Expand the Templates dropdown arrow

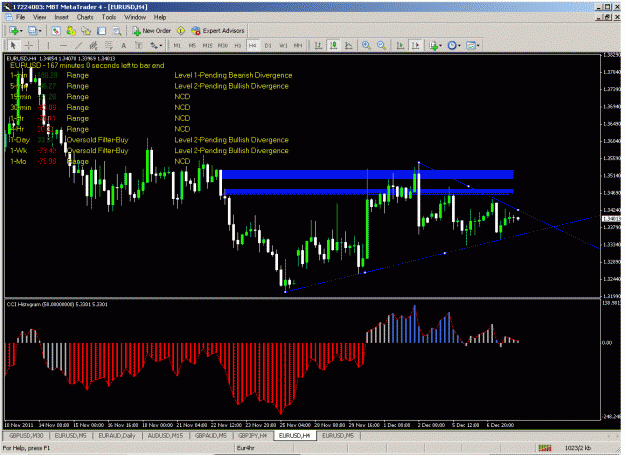tap(478, 45)
